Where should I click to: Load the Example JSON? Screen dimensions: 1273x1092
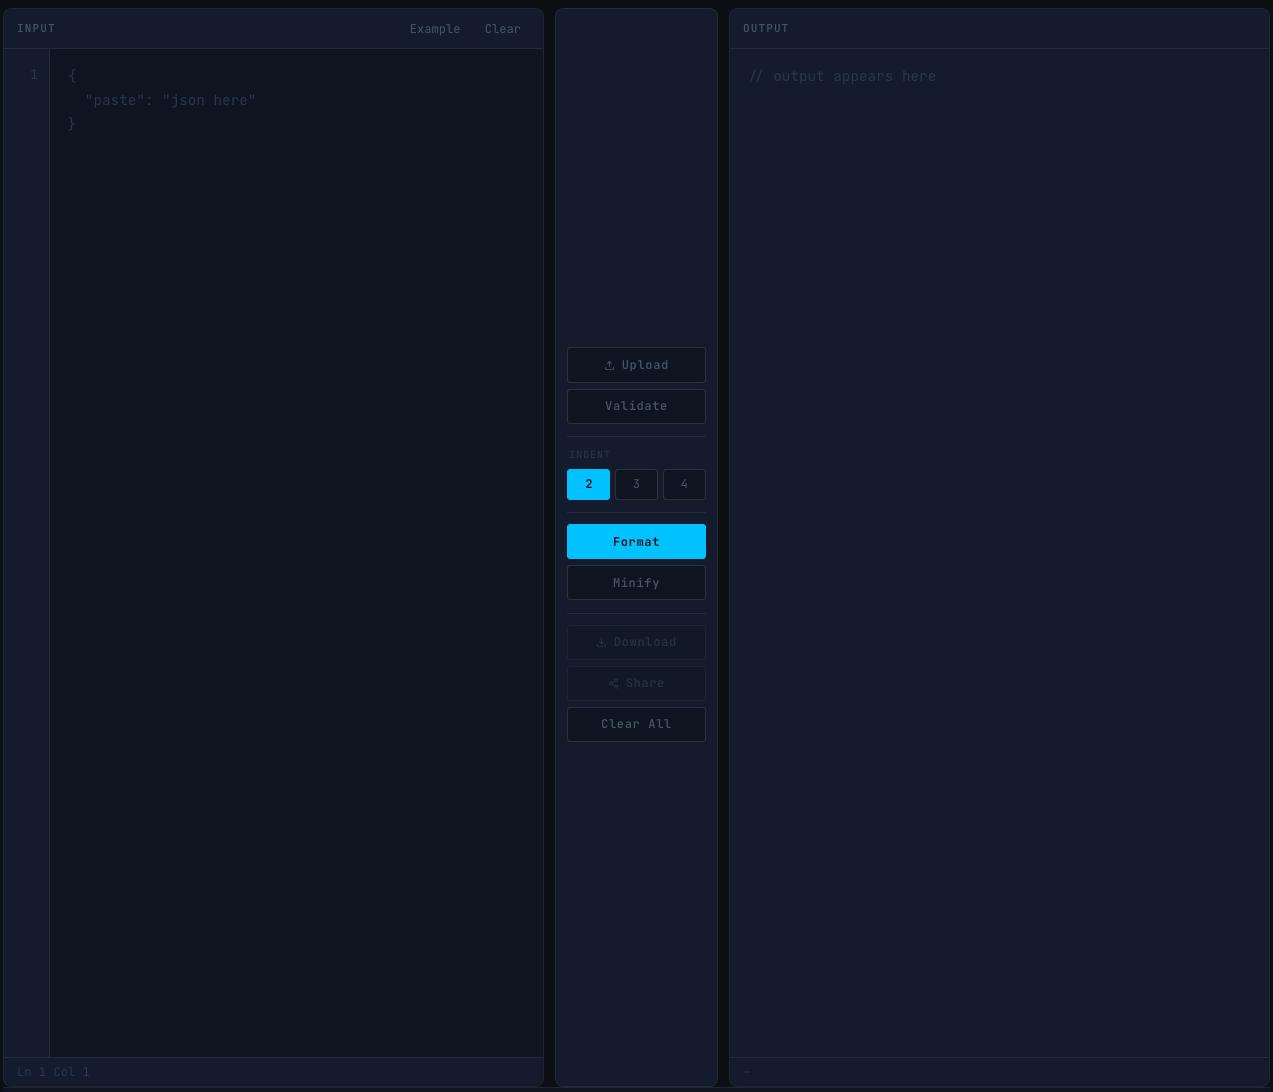coord(434,29)
